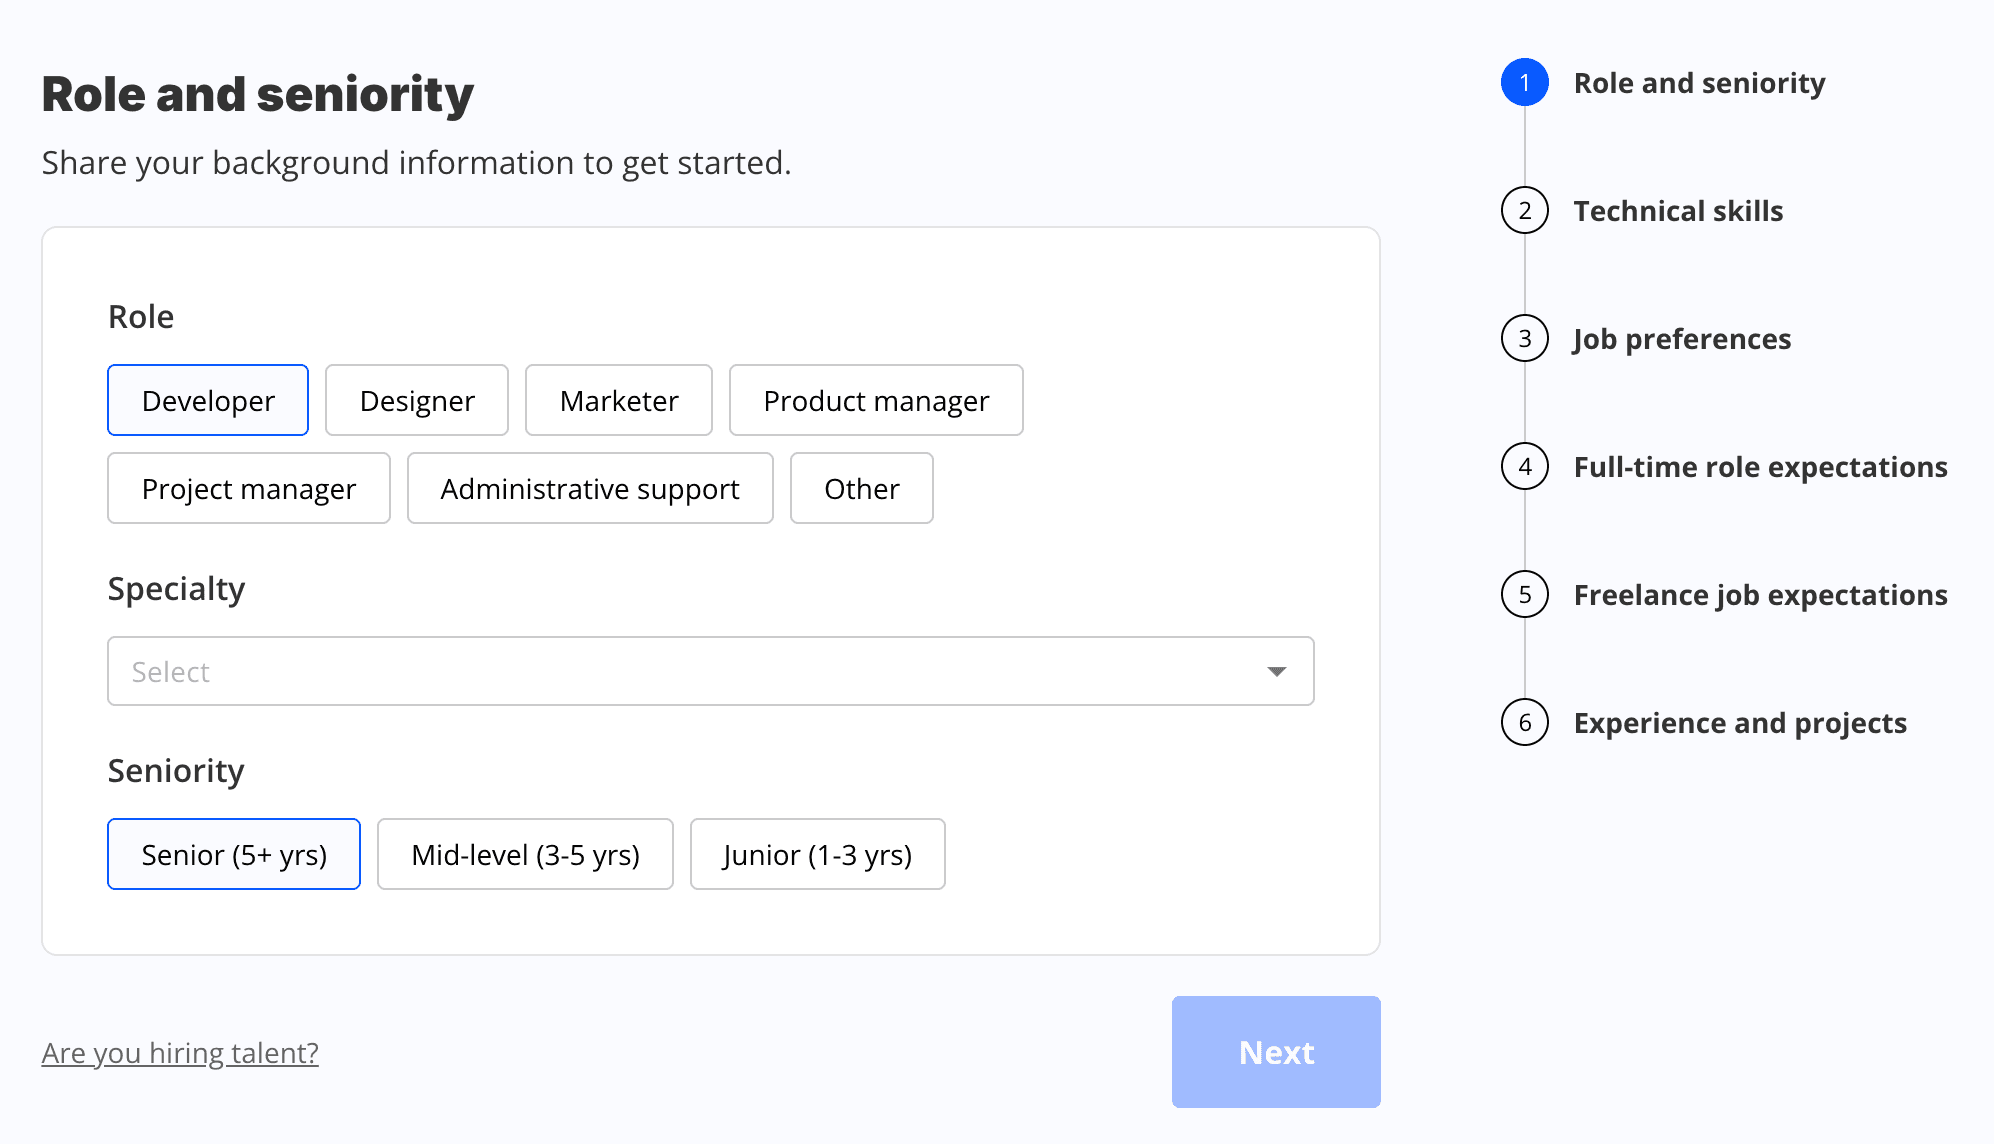Go to Technical skills step

1678,211
